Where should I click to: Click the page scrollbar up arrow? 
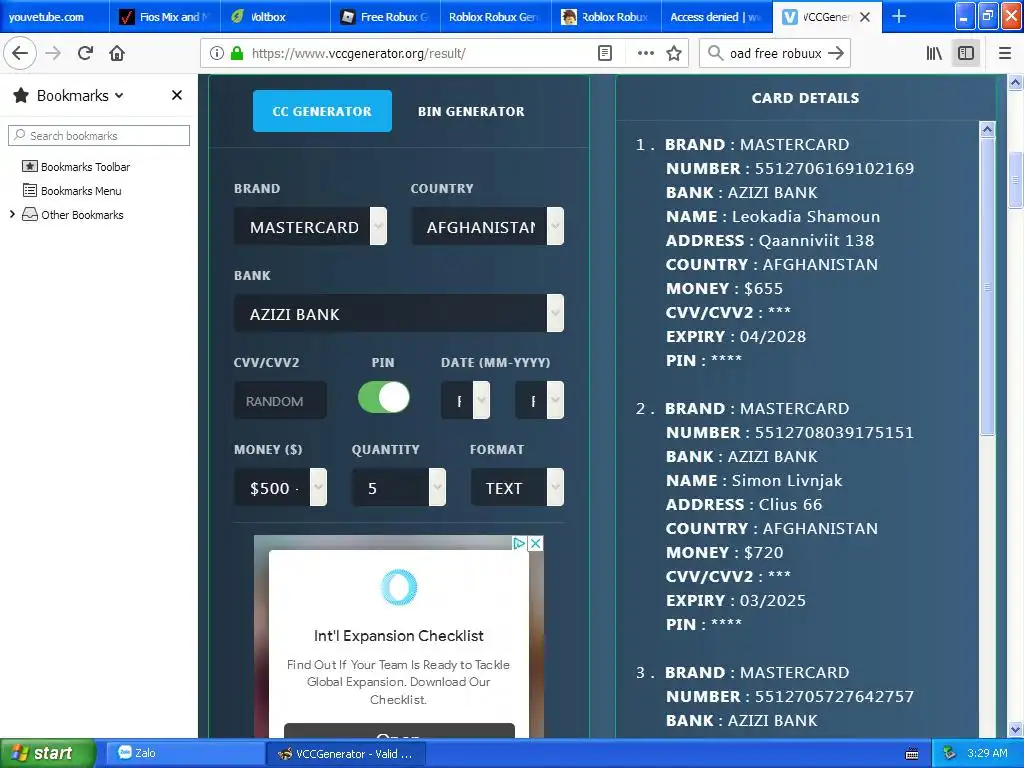[1015, 82]
